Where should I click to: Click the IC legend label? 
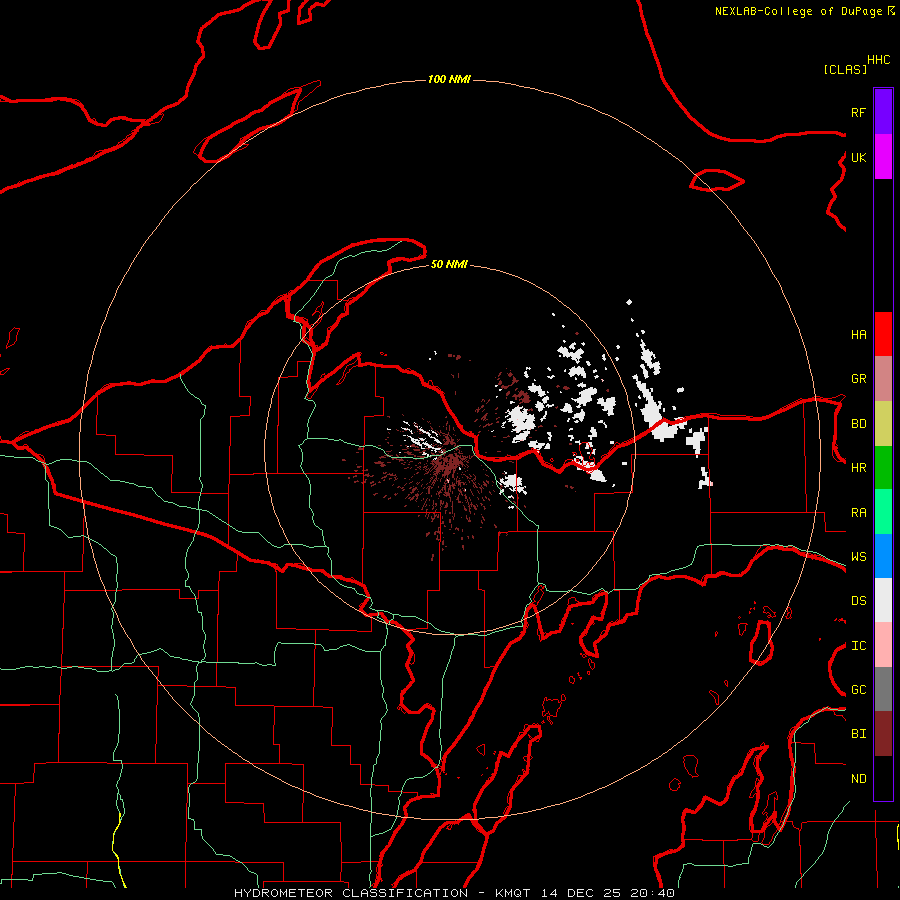point(858,646)
